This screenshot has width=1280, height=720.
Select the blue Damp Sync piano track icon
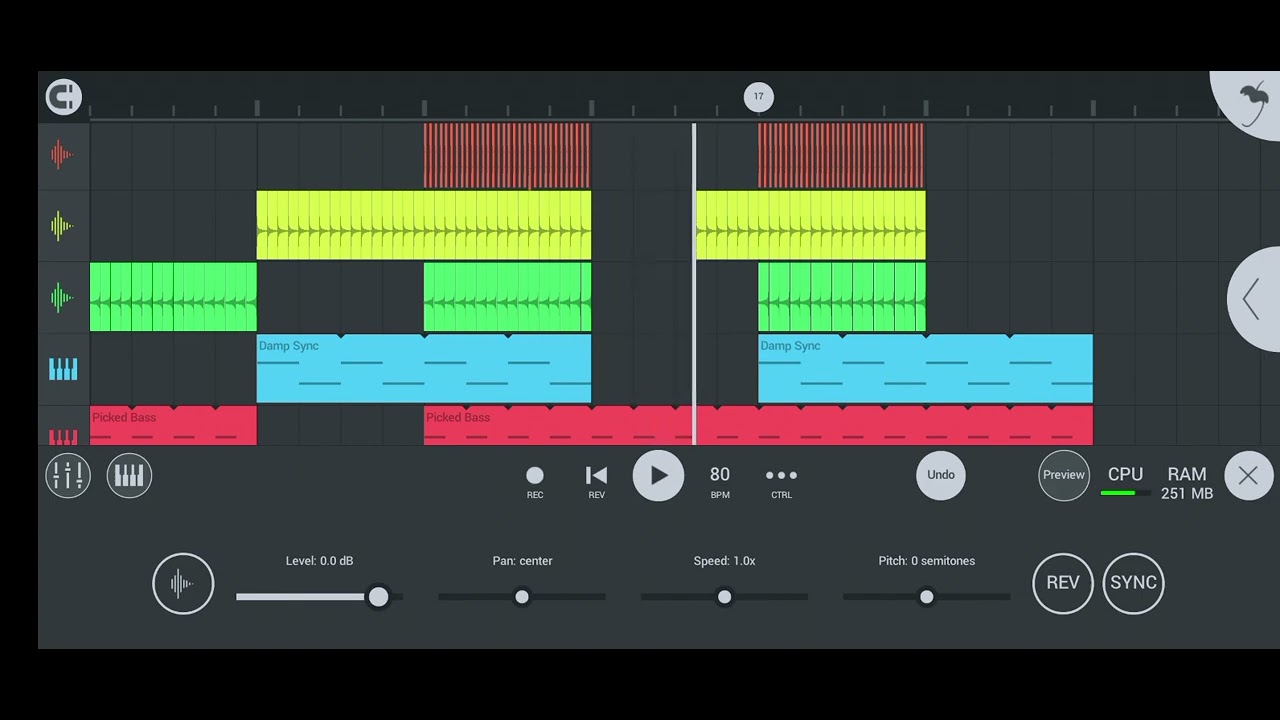[x=63, y=369]
